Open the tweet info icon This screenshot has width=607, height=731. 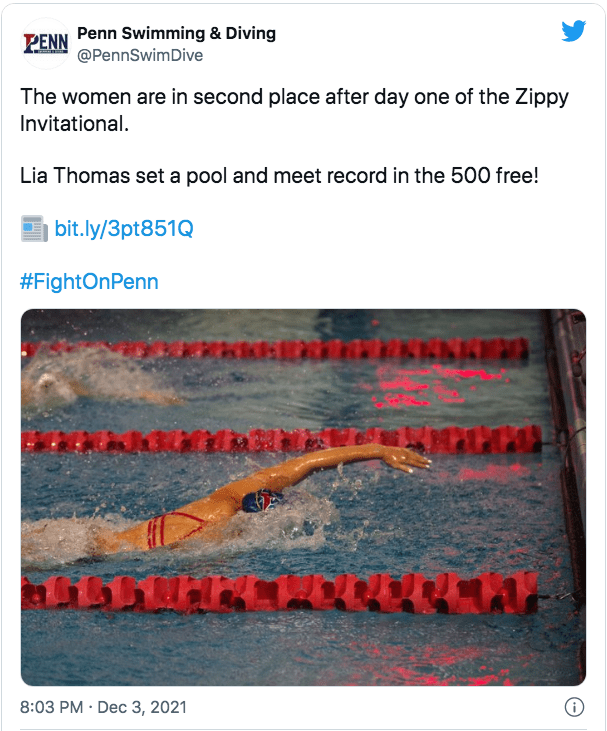574,707
